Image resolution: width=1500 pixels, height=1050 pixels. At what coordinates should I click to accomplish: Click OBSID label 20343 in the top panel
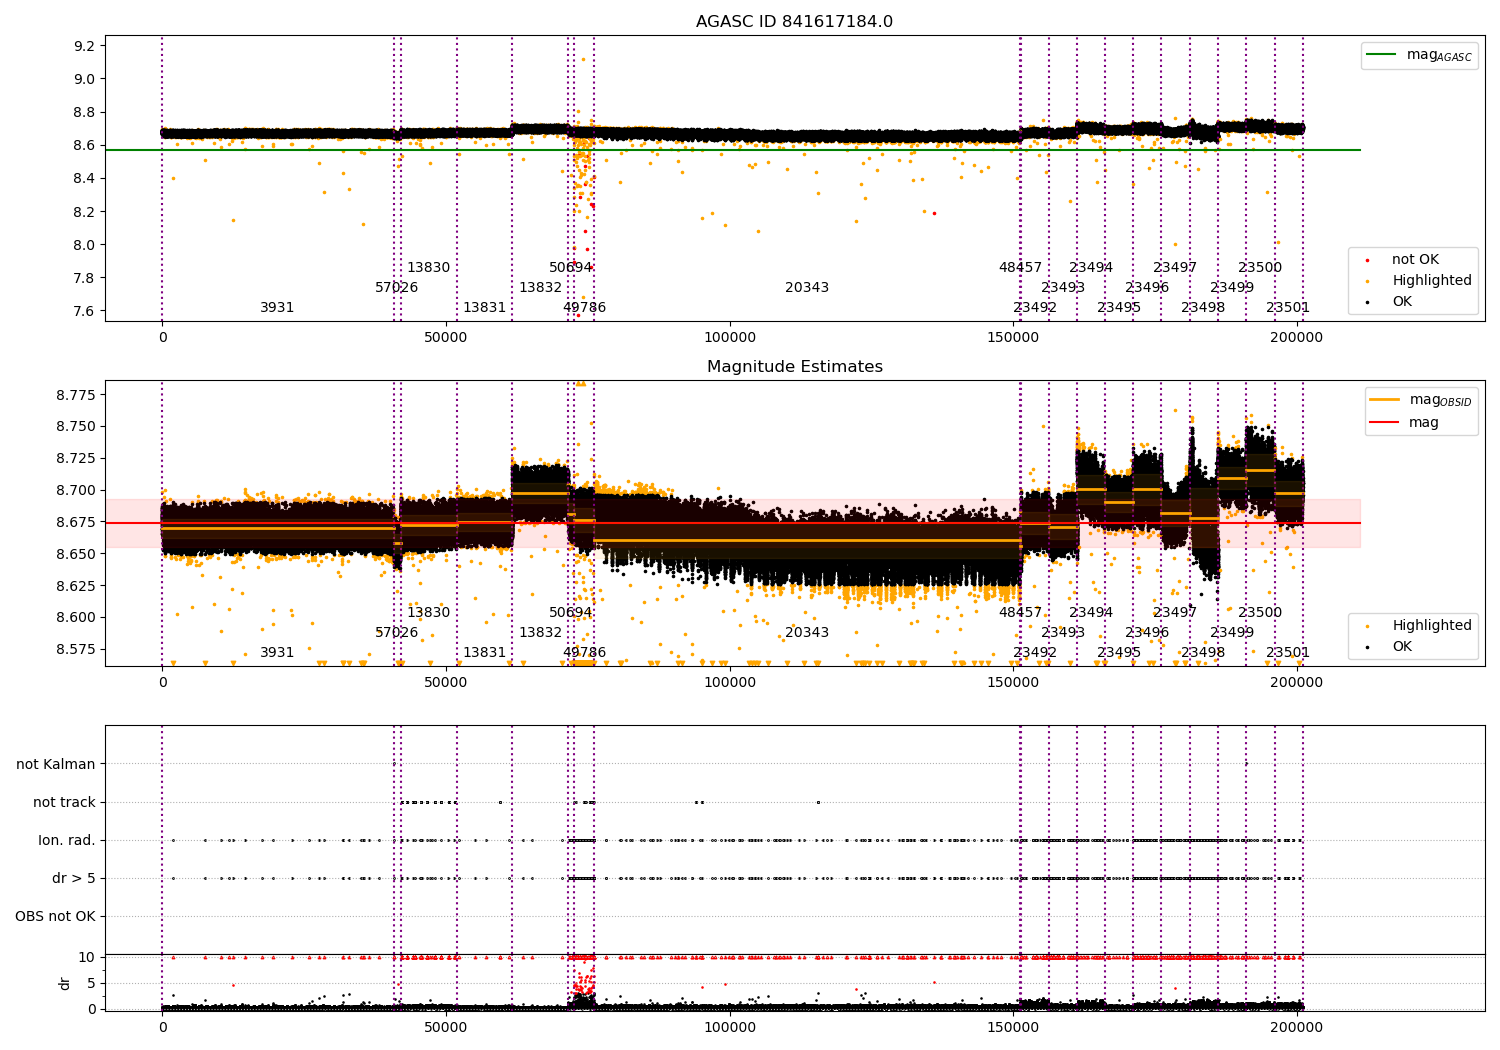tap(807, 288)
